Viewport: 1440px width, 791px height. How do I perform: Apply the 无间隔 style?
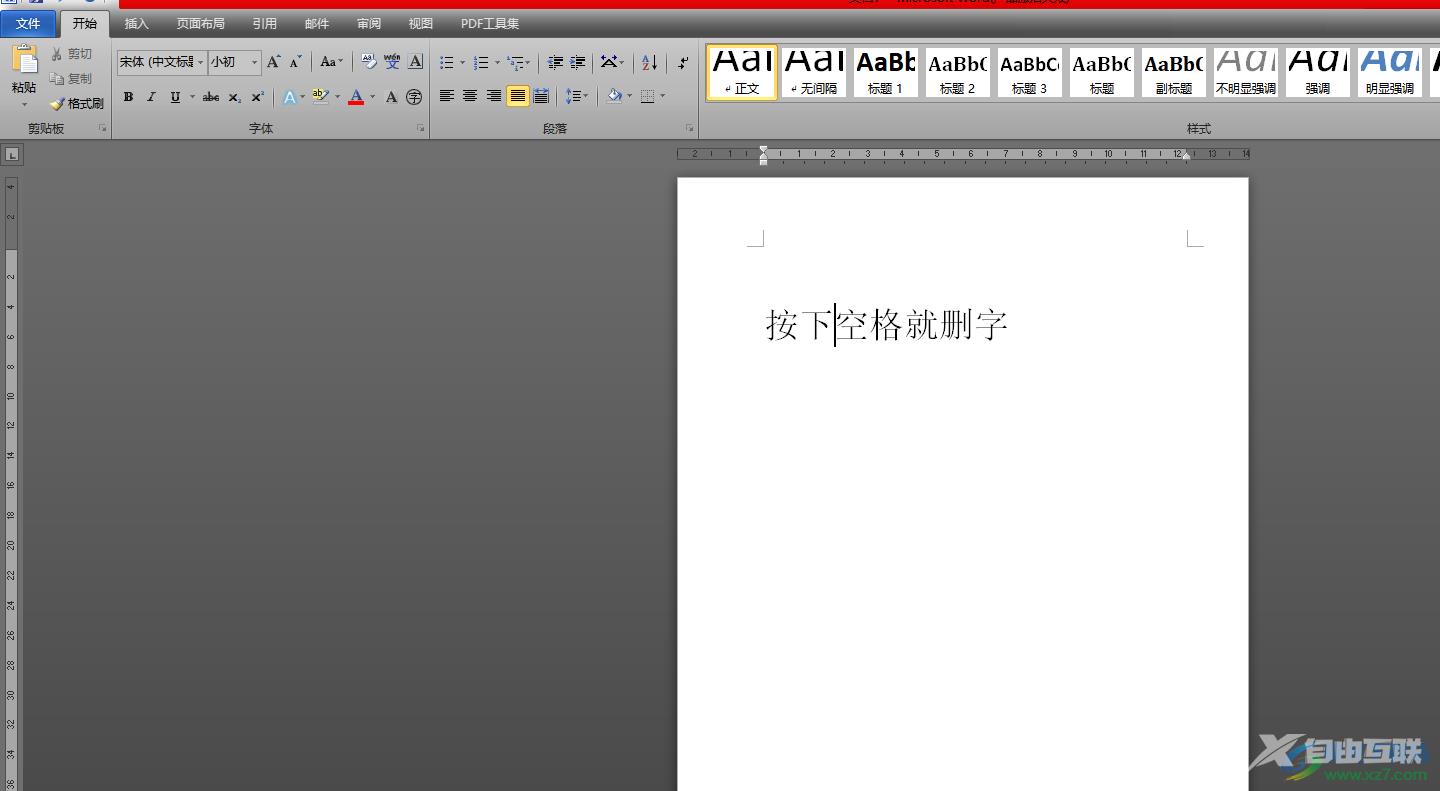[814, 72]
